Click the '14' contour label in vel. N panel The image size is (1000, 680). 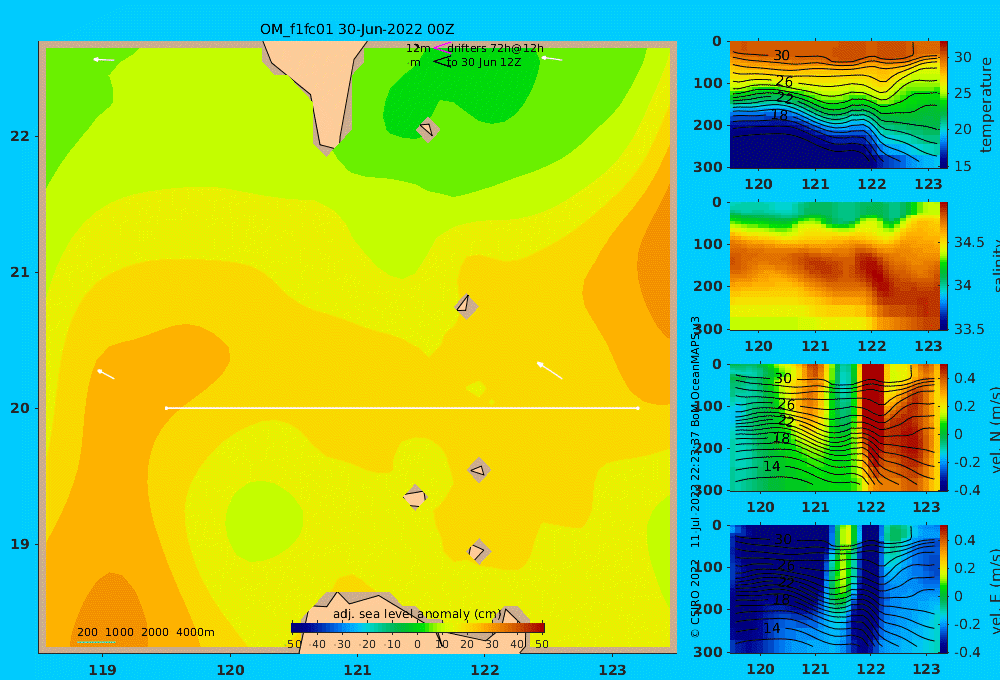pyautogui.click(x=772, y=466)
